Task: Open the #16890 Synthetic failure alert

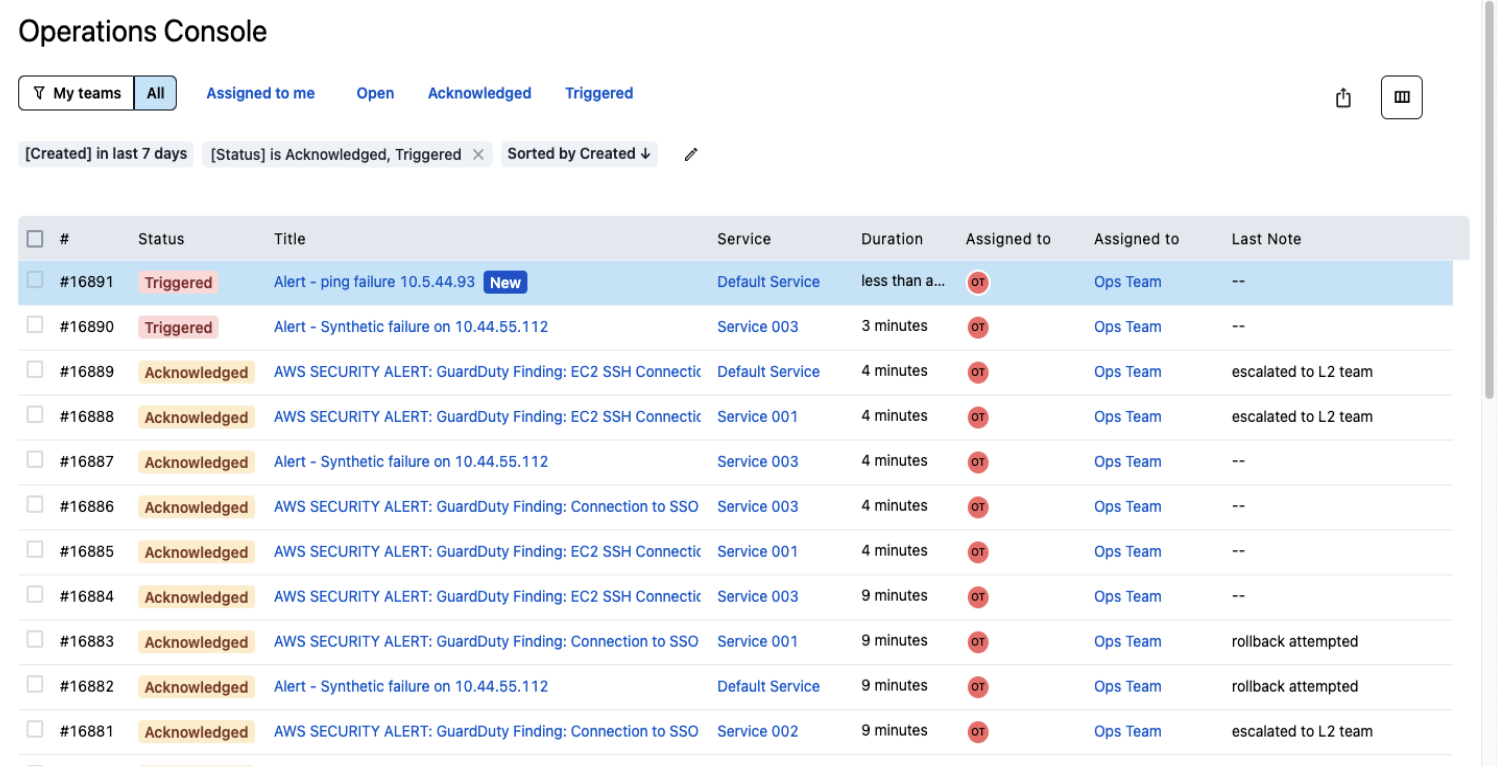Action: pyautogui.click(x=411, y=327)
